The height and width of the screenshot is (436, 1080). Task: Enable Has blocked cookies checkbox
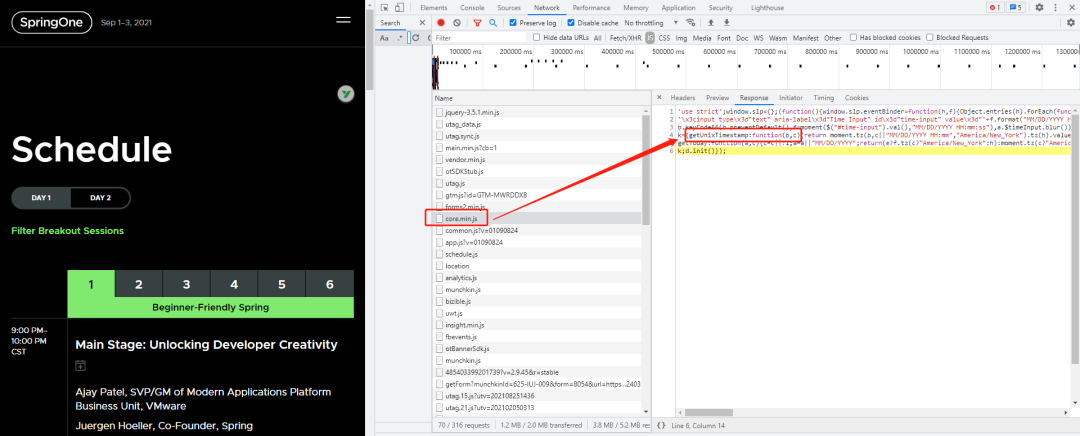tap(853, 37)
